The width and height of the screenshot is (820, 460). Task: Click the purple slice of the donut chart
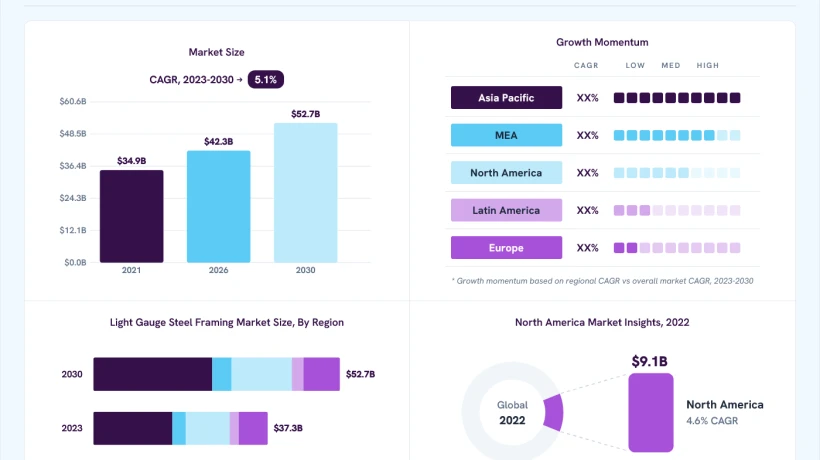554,412
